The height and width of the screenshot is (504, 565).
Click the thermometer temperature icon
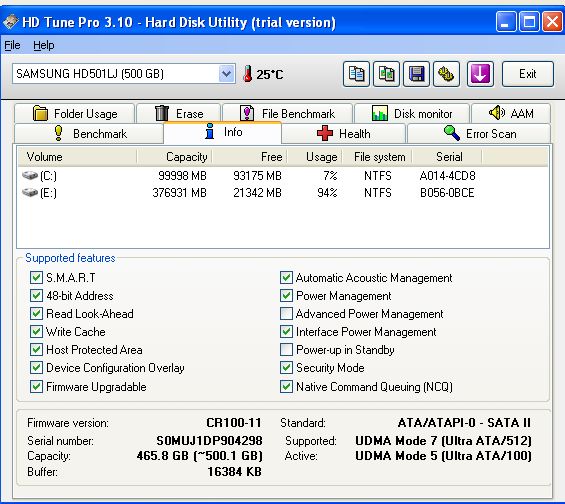point(248,73)
